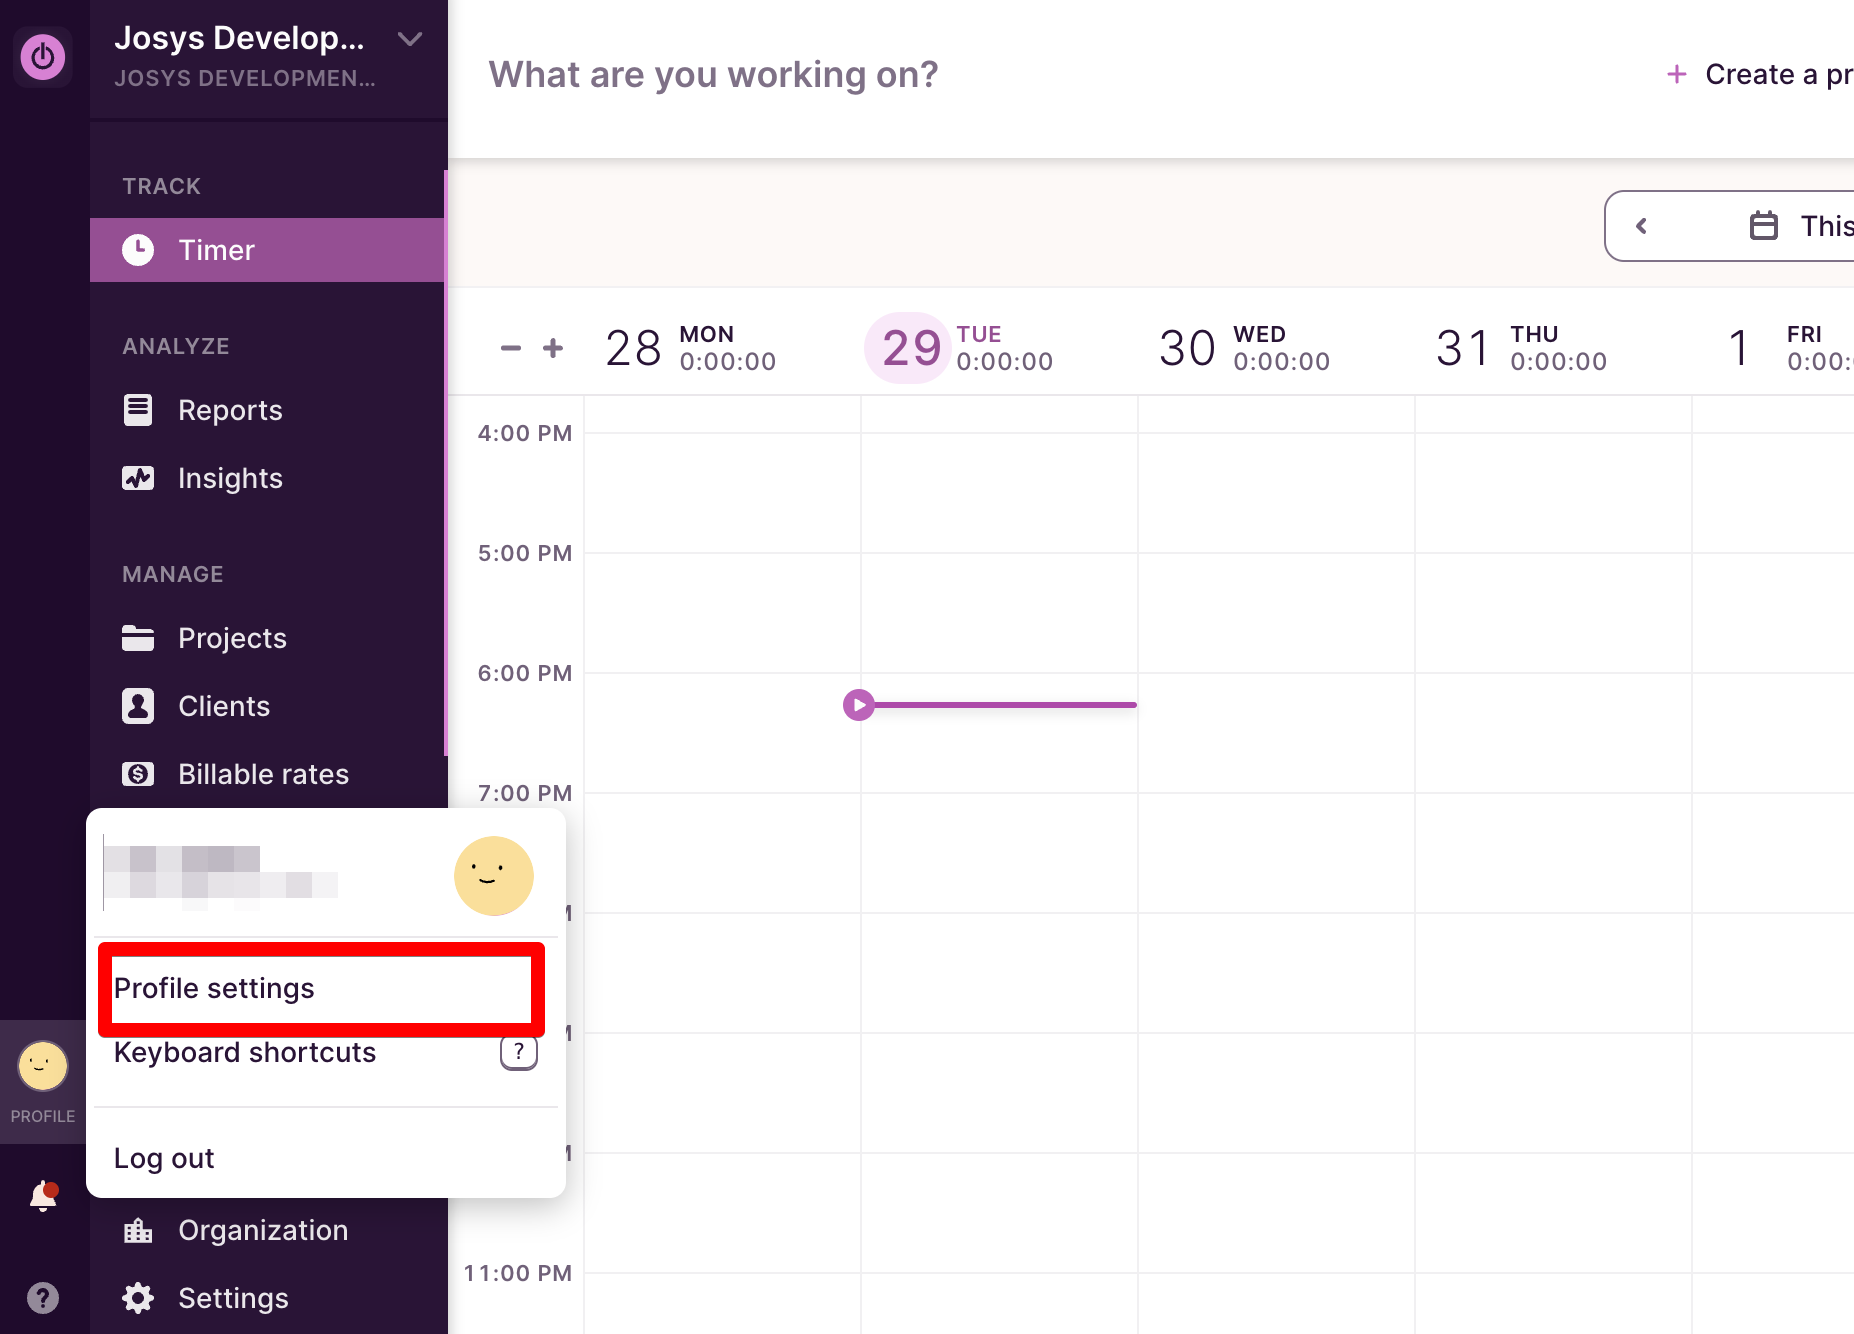Click Keyboard shortcuts menu entry
The height and width of the screenshot is (1334, 1854).
[245, 1053]
